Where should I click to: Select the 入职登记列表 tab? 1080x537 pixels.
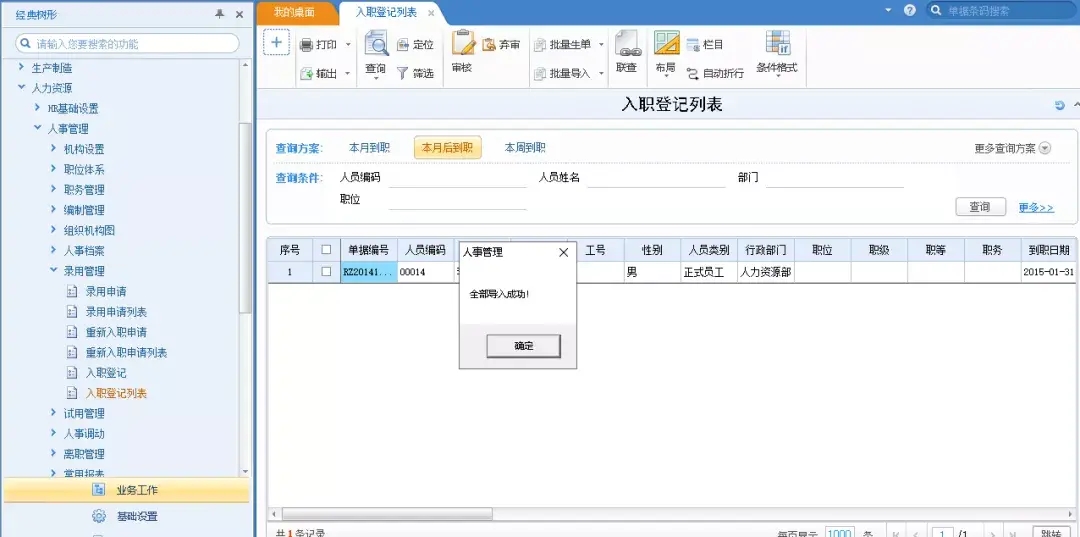[x=386, y=13]
